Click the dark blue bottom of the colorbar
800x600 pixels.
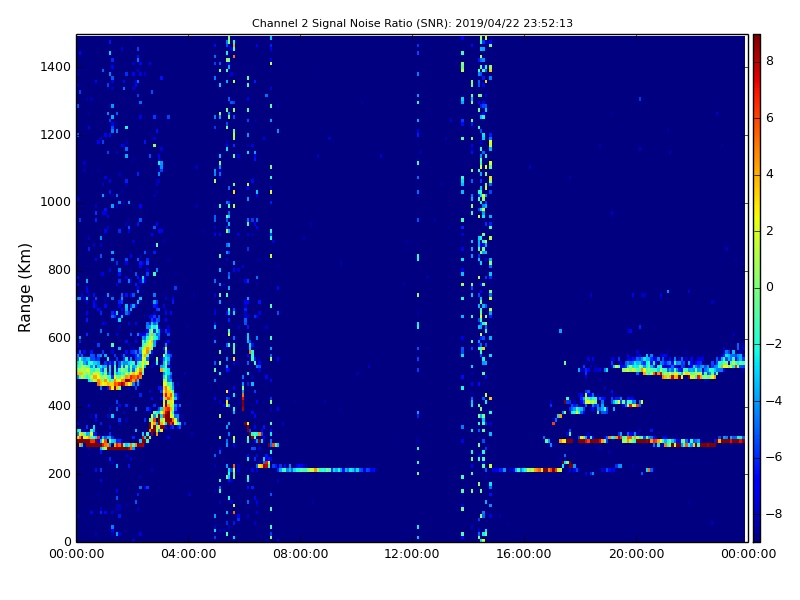tap(757, 533)
